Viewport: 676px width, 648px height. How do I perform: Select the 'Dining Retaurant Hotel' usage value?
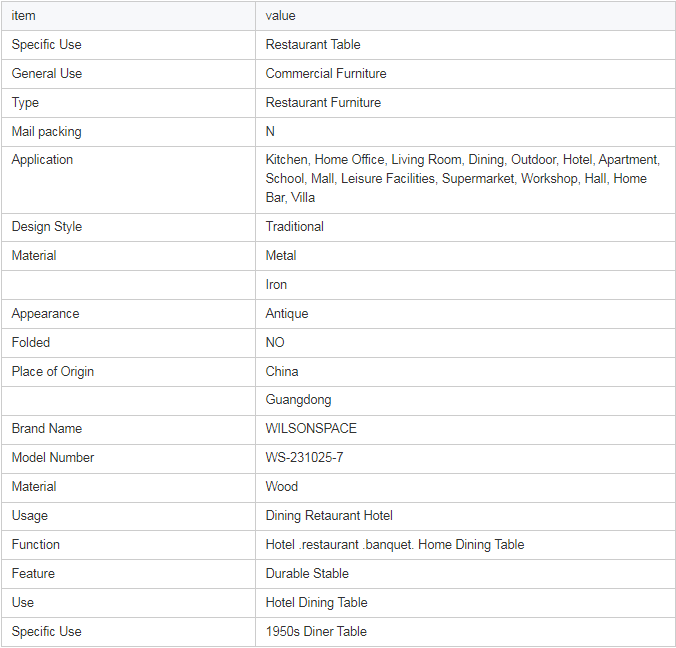[x=329, y=515]
